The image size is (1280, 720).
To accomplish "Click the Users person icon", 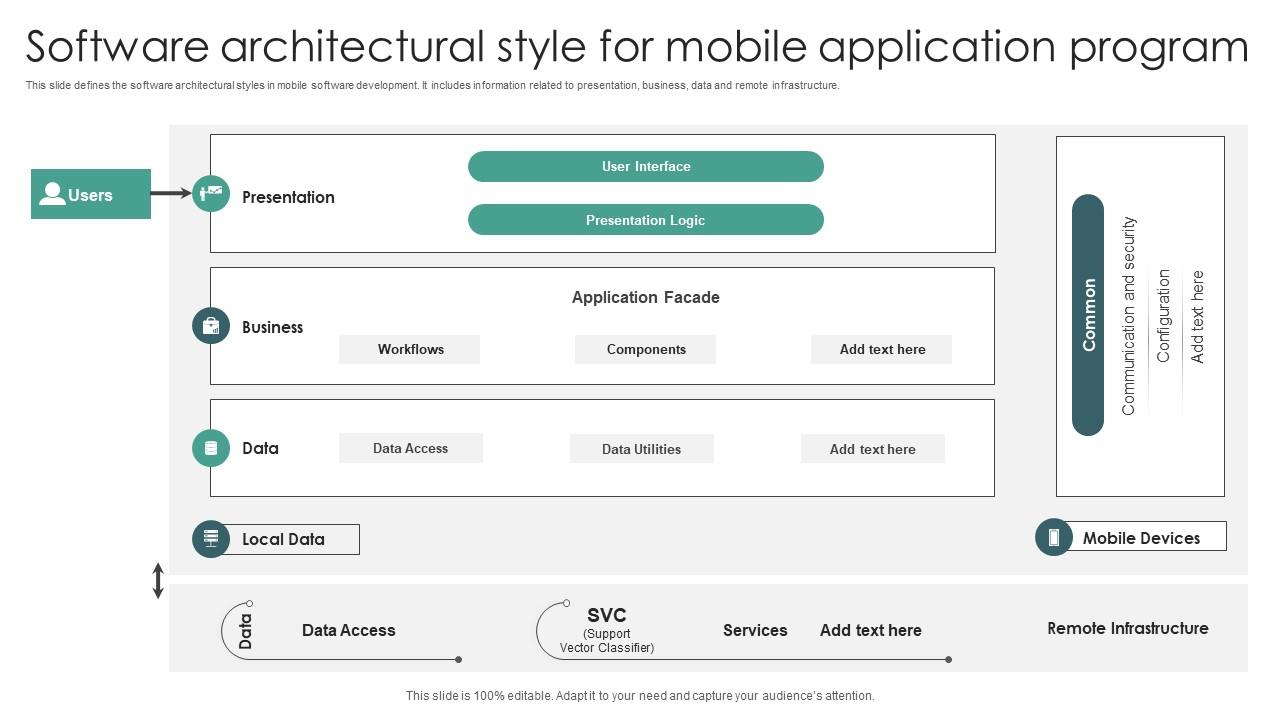I will coord(52,194).
